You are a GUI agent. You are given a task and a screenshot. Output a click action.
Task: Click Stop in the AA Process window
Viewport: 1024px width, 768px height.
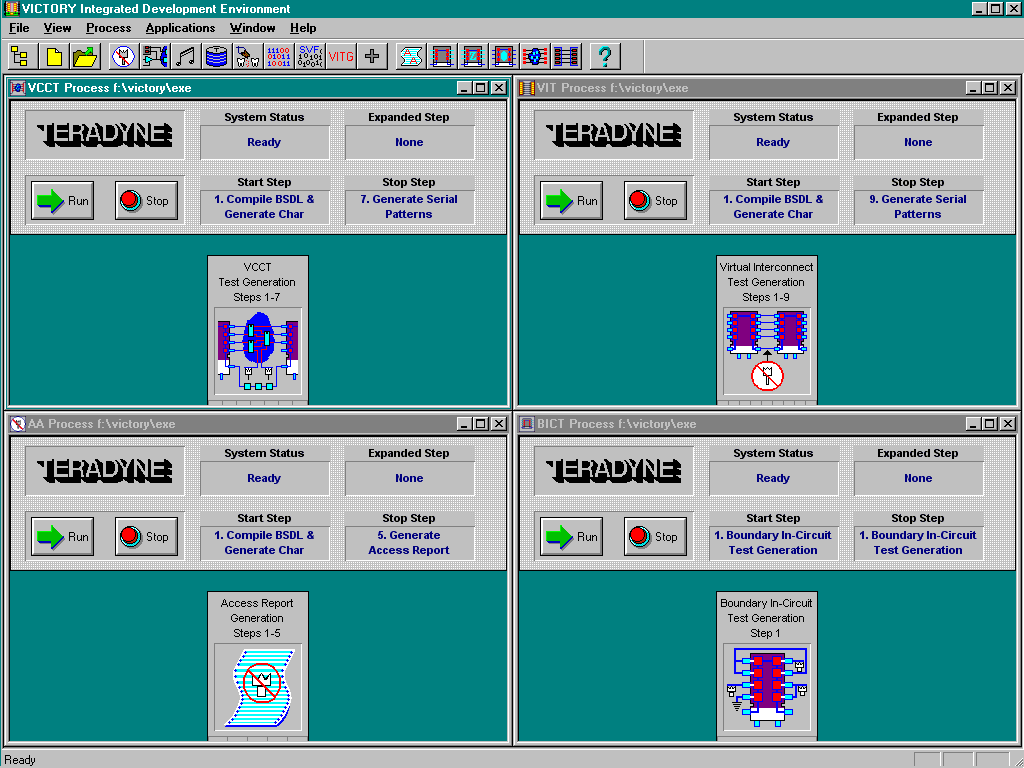146,537
